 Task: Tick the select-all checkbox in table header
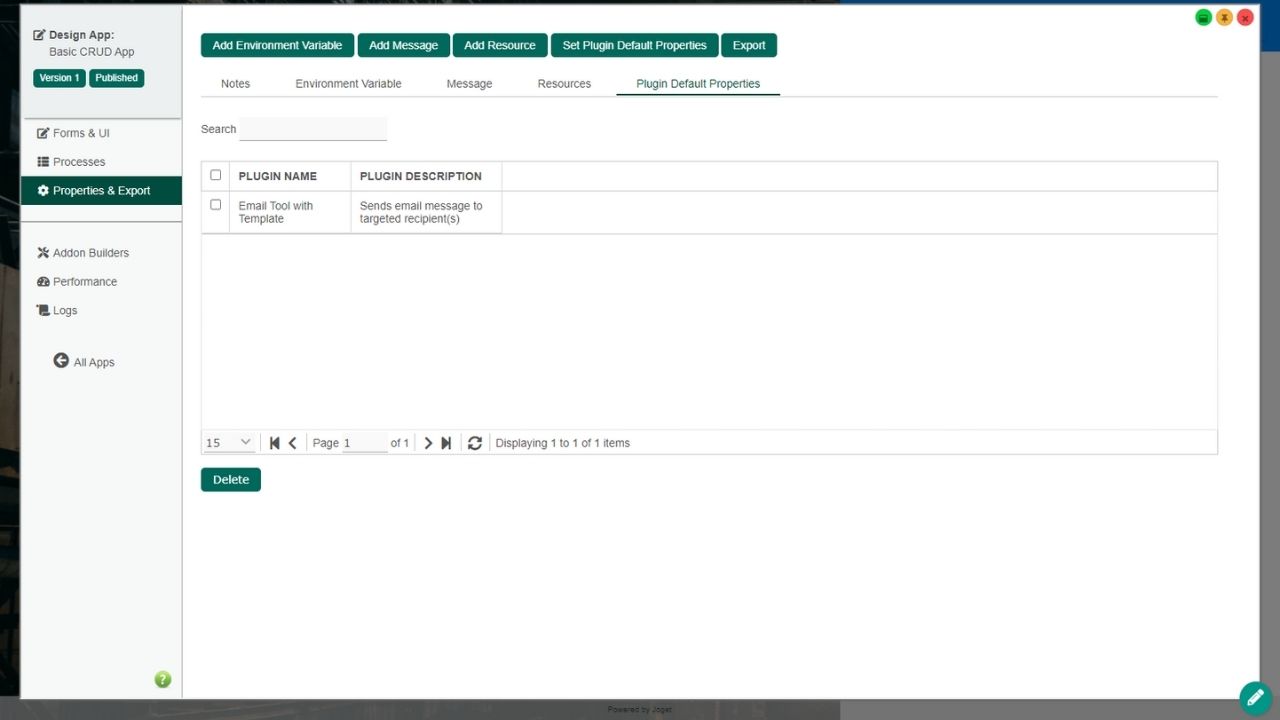click(x=215, y=175)
